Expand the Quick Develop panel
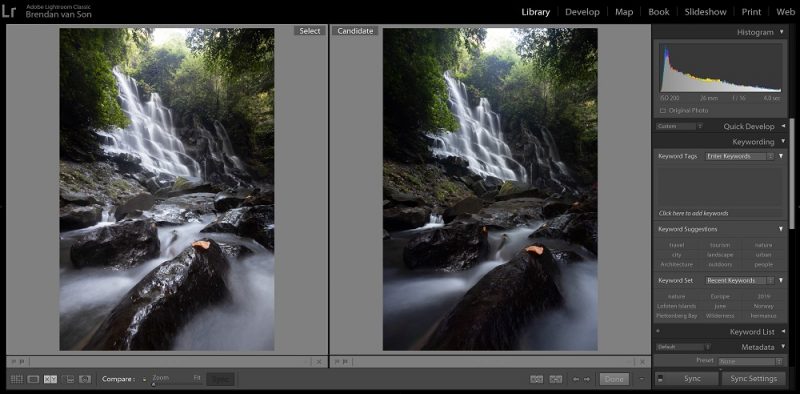Image resolution: width=800 pixels, height=394 pixels. click(783, 126)
